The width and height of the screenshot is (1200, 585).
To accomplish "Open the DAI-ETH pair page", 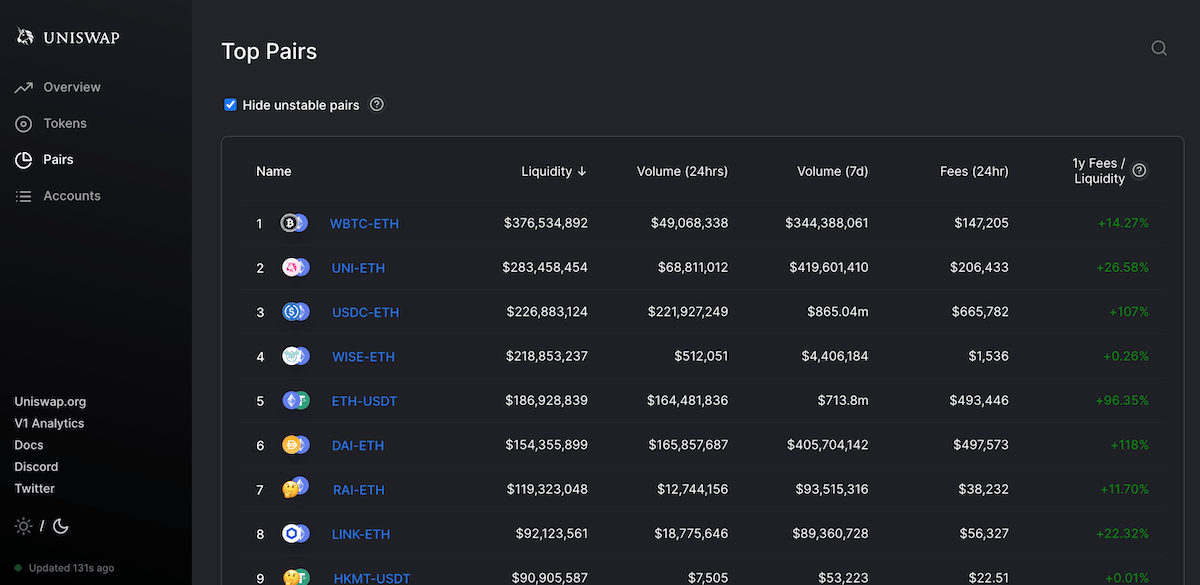I will (x=358, y=446).
